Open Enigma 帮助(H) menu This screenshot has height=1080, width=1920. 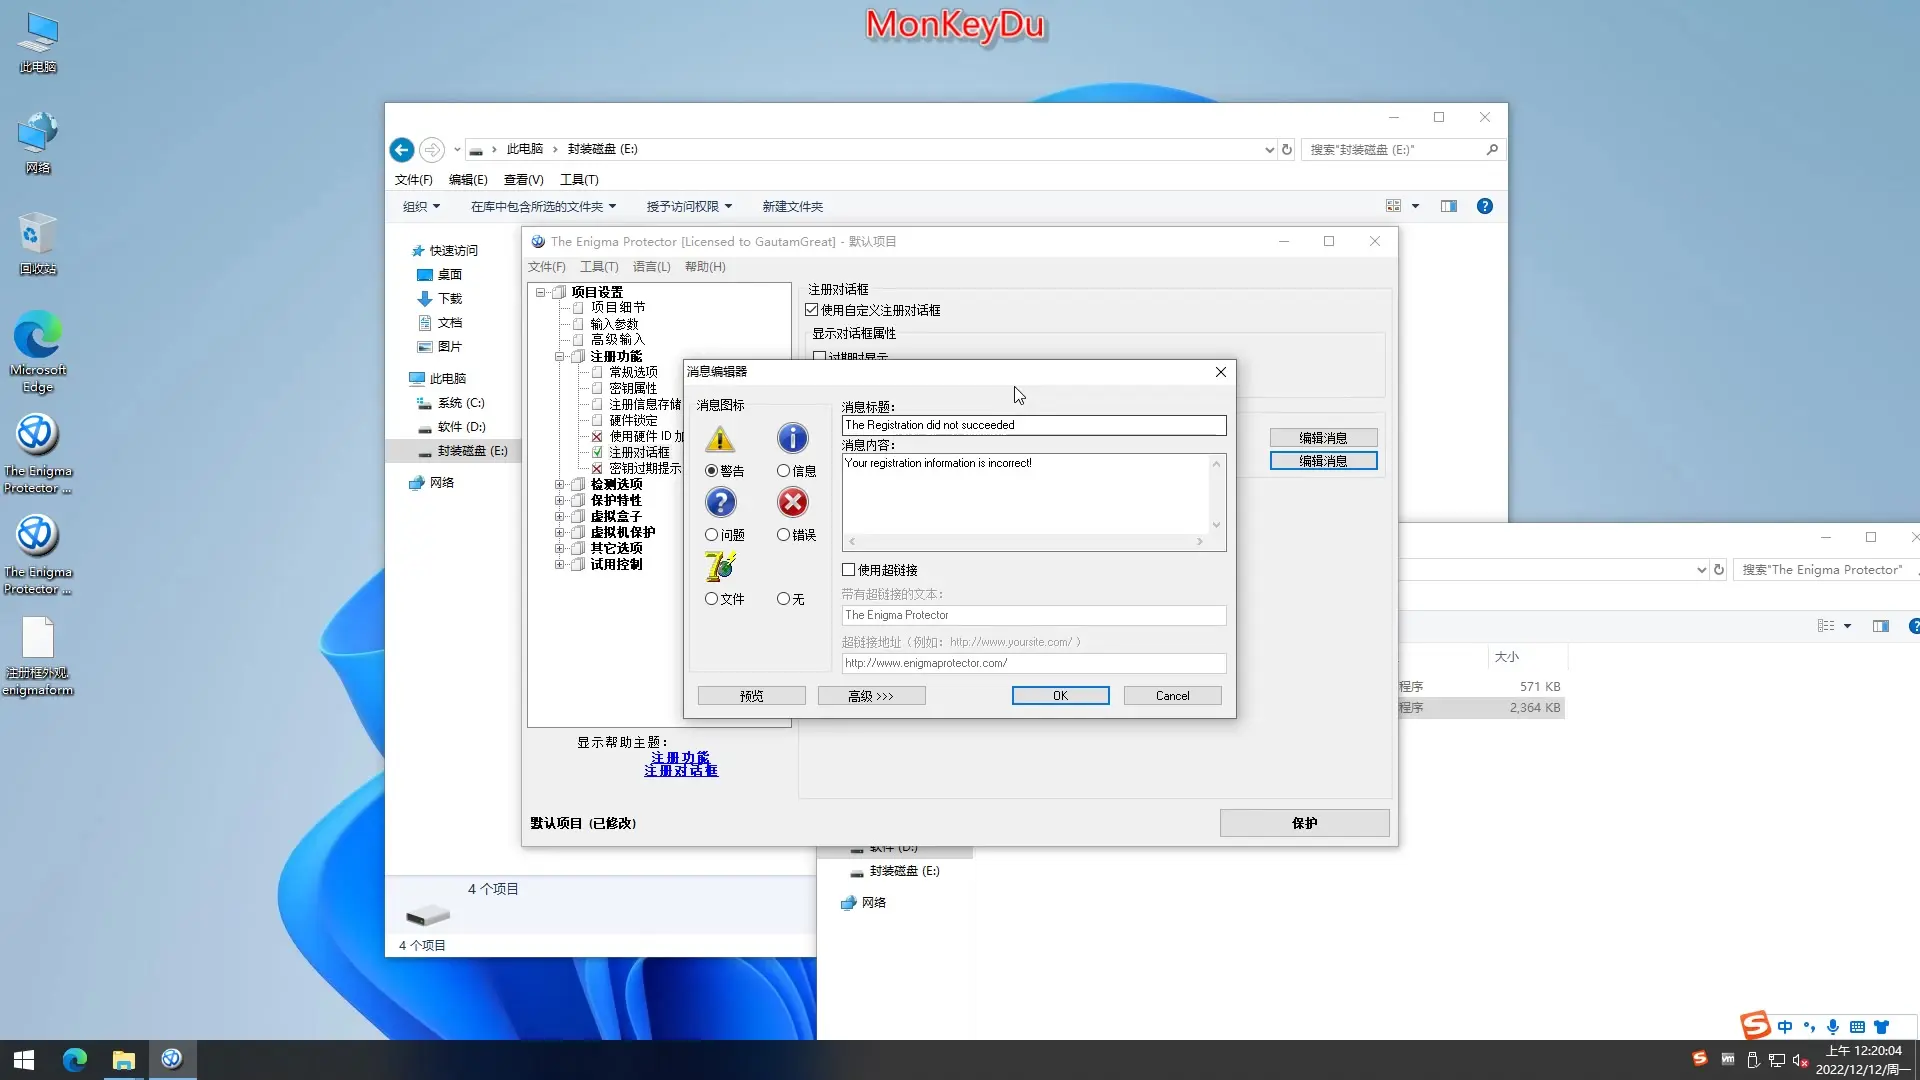pyautogui.click(x=705, y=267)
